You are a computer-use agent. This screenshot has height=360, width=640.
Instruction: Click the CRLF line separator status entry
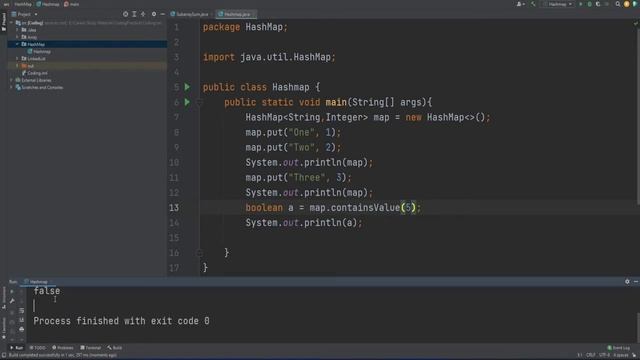591,355
